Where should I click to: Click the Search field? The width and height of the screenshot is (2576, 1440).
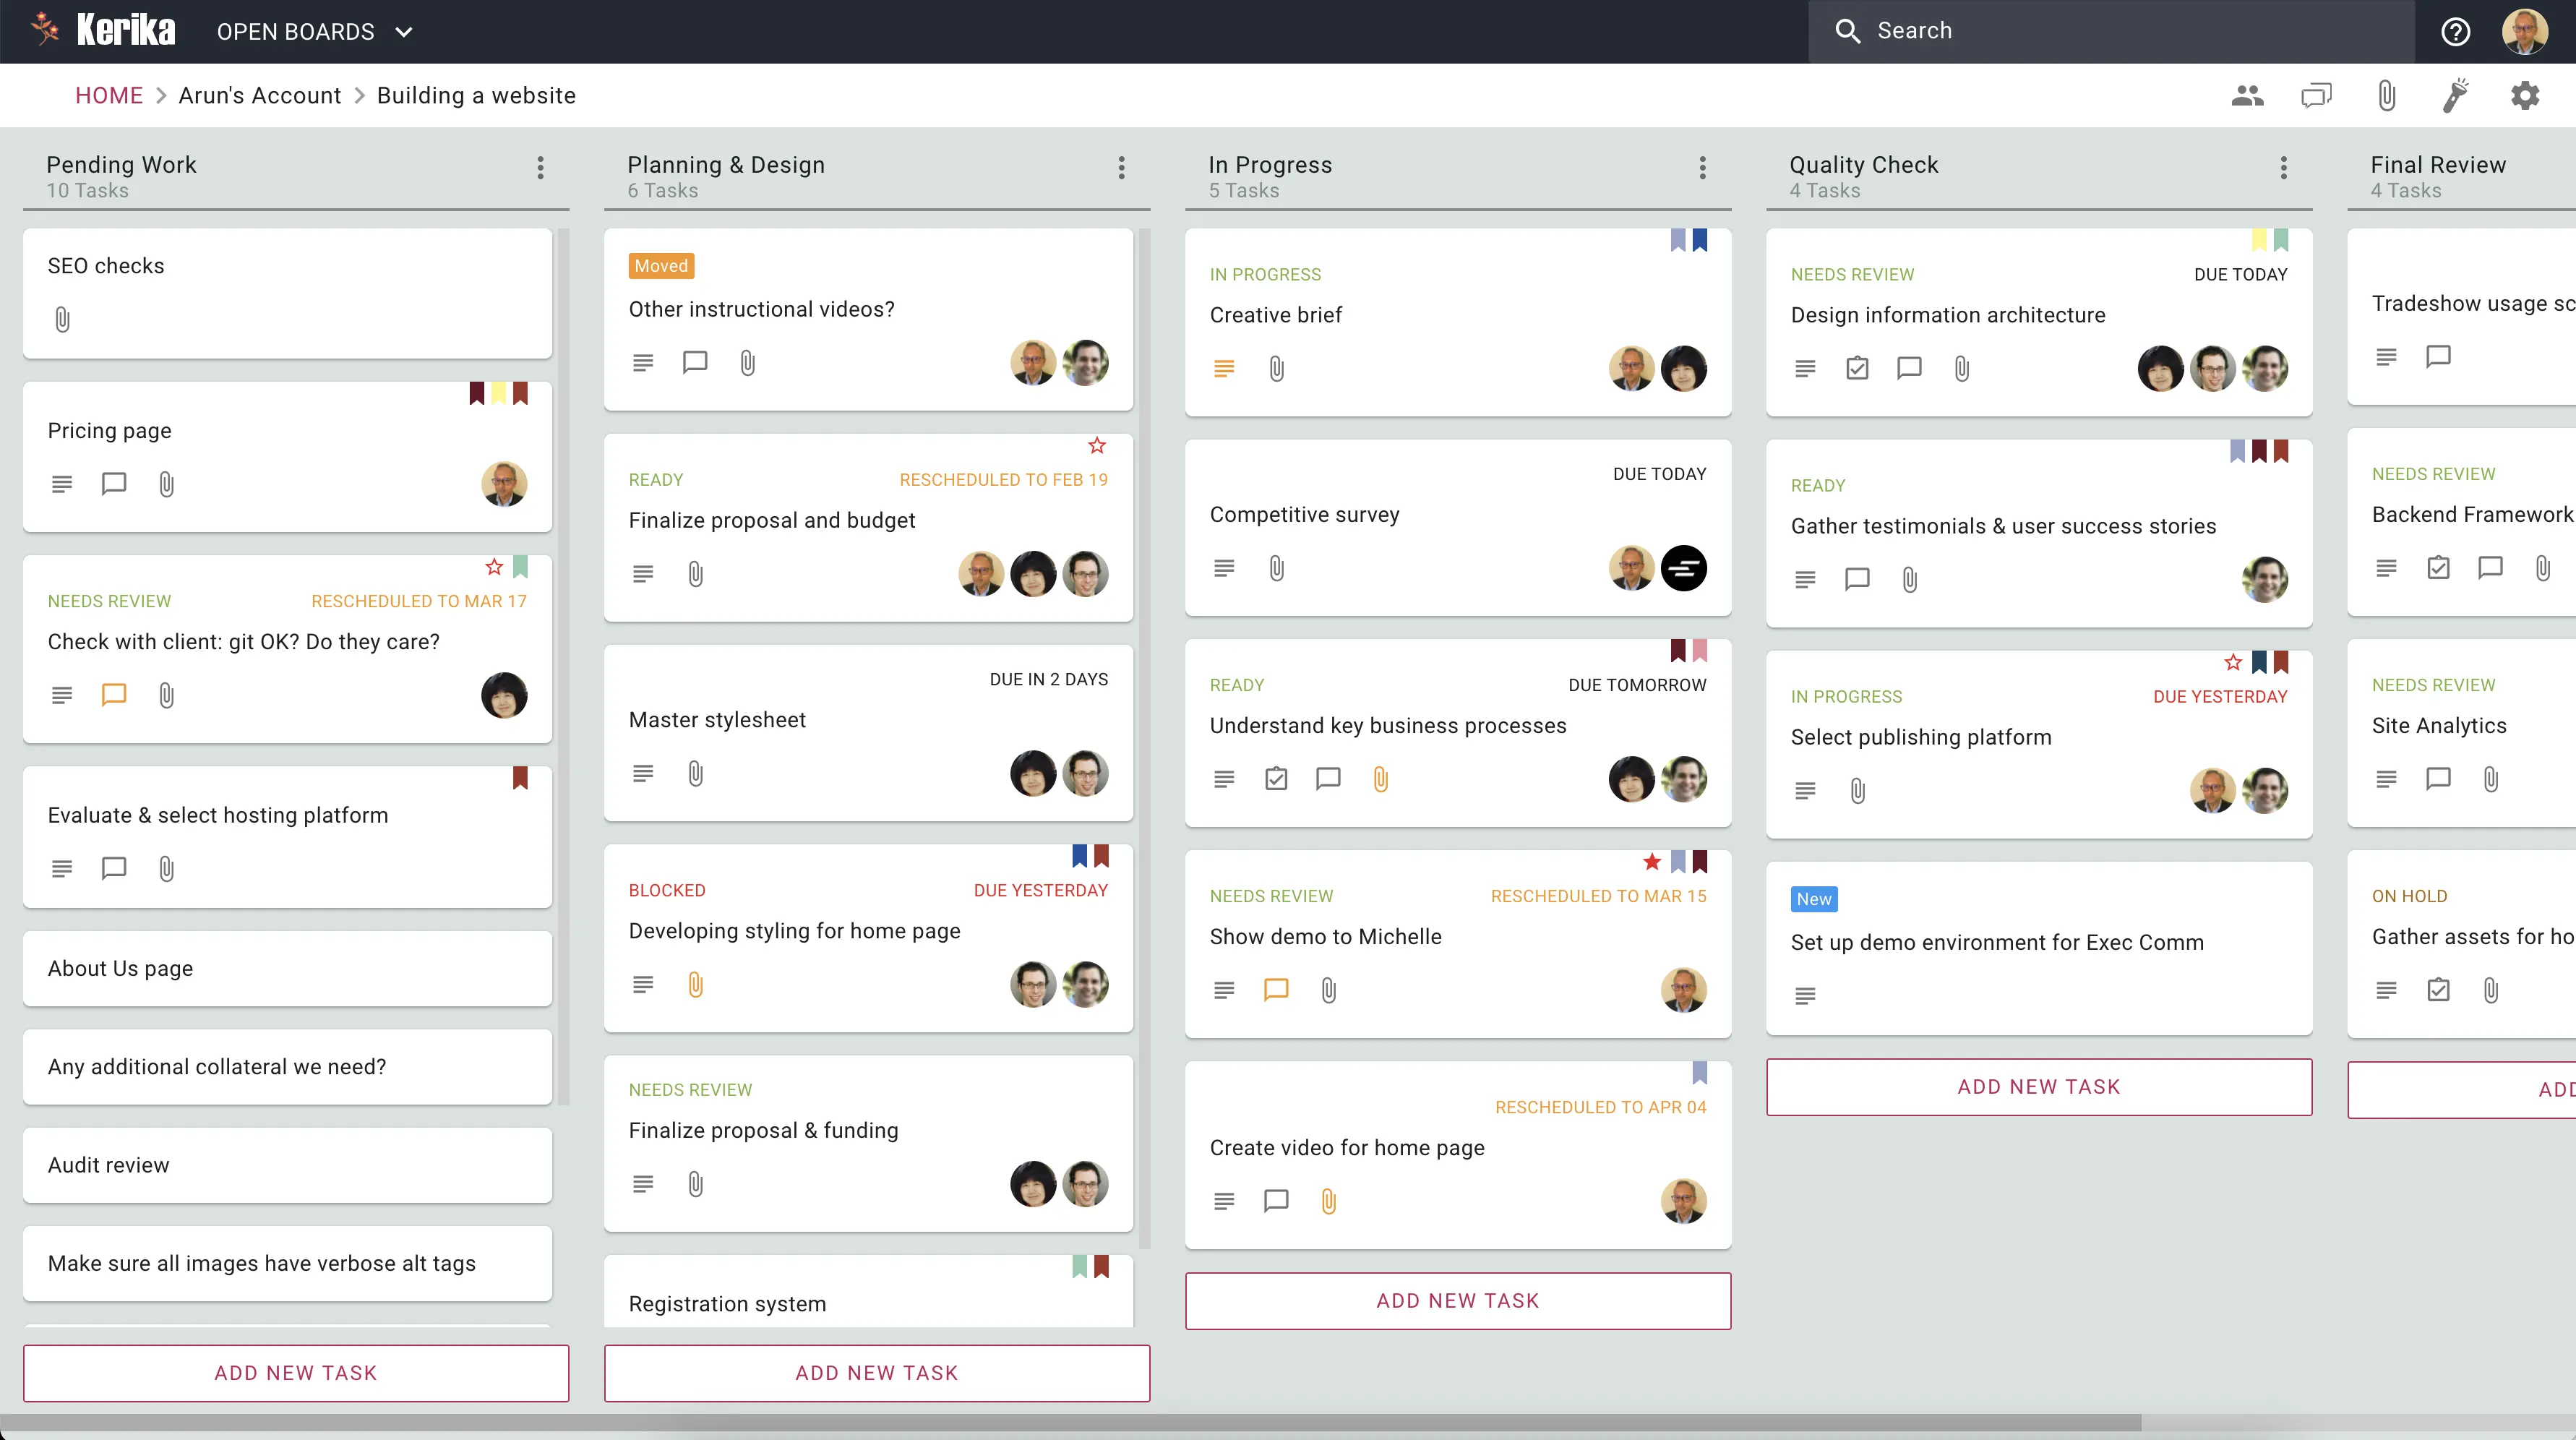[x=2111, y=32]
